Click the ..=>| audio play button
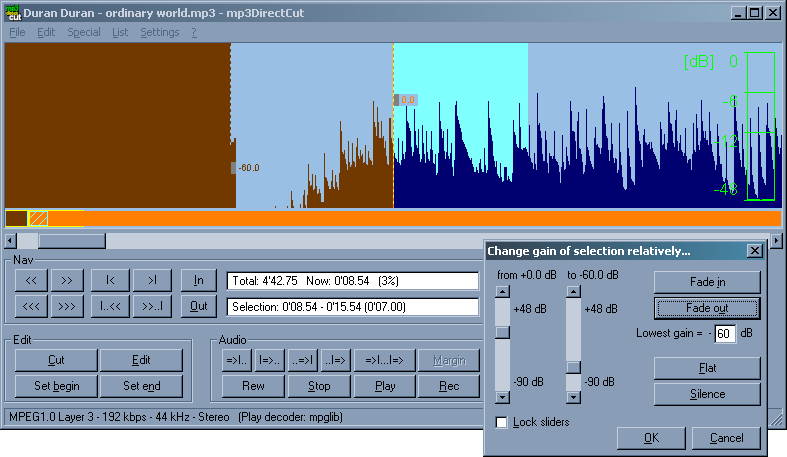This screenshot has width=787, height=457. (303, 360)
